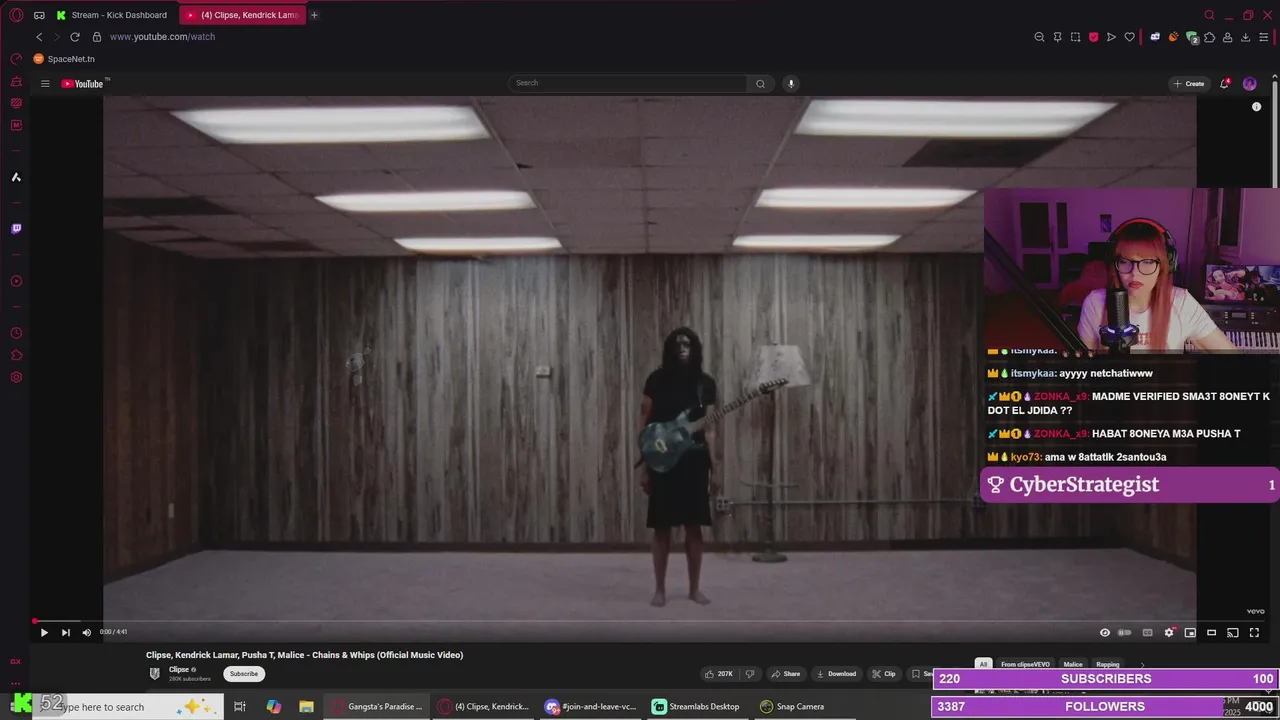Open the Clipse channel name link
The height and width of the screenshot is (720, 1280).
[179, 670]
